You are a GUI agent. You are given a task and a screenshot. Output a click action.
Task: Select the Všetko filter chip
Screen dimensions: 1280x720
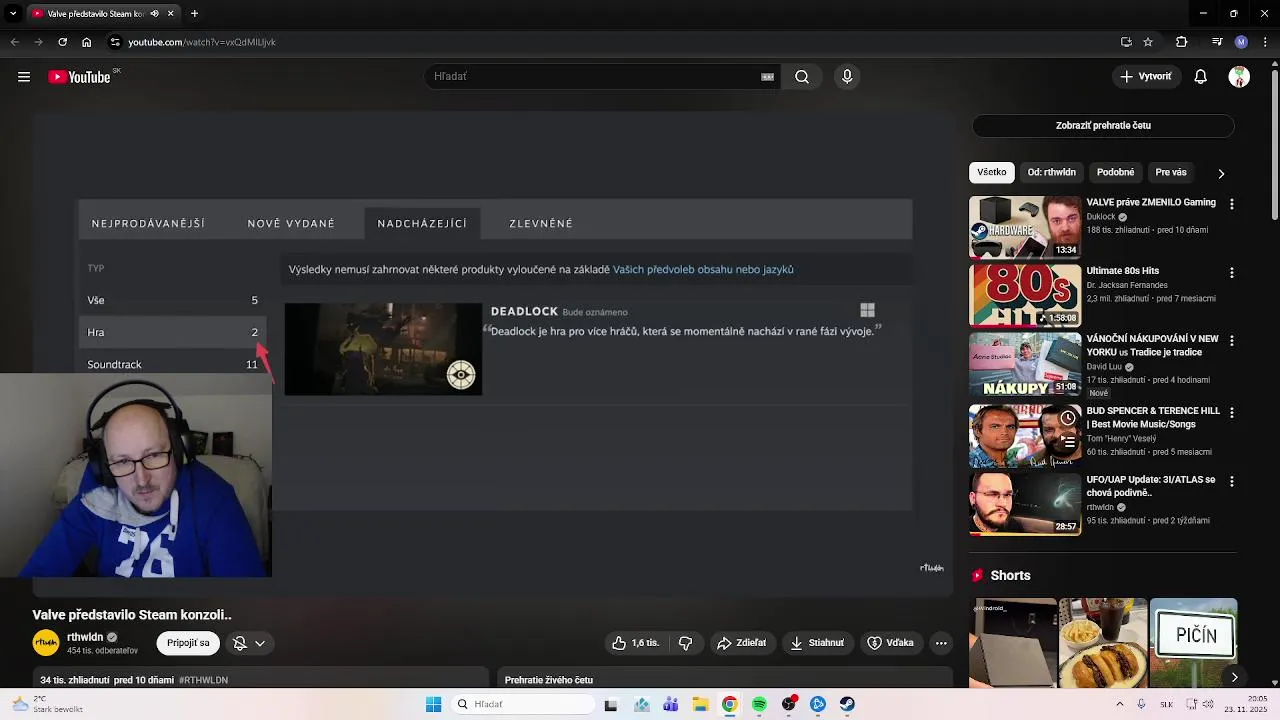991,172
